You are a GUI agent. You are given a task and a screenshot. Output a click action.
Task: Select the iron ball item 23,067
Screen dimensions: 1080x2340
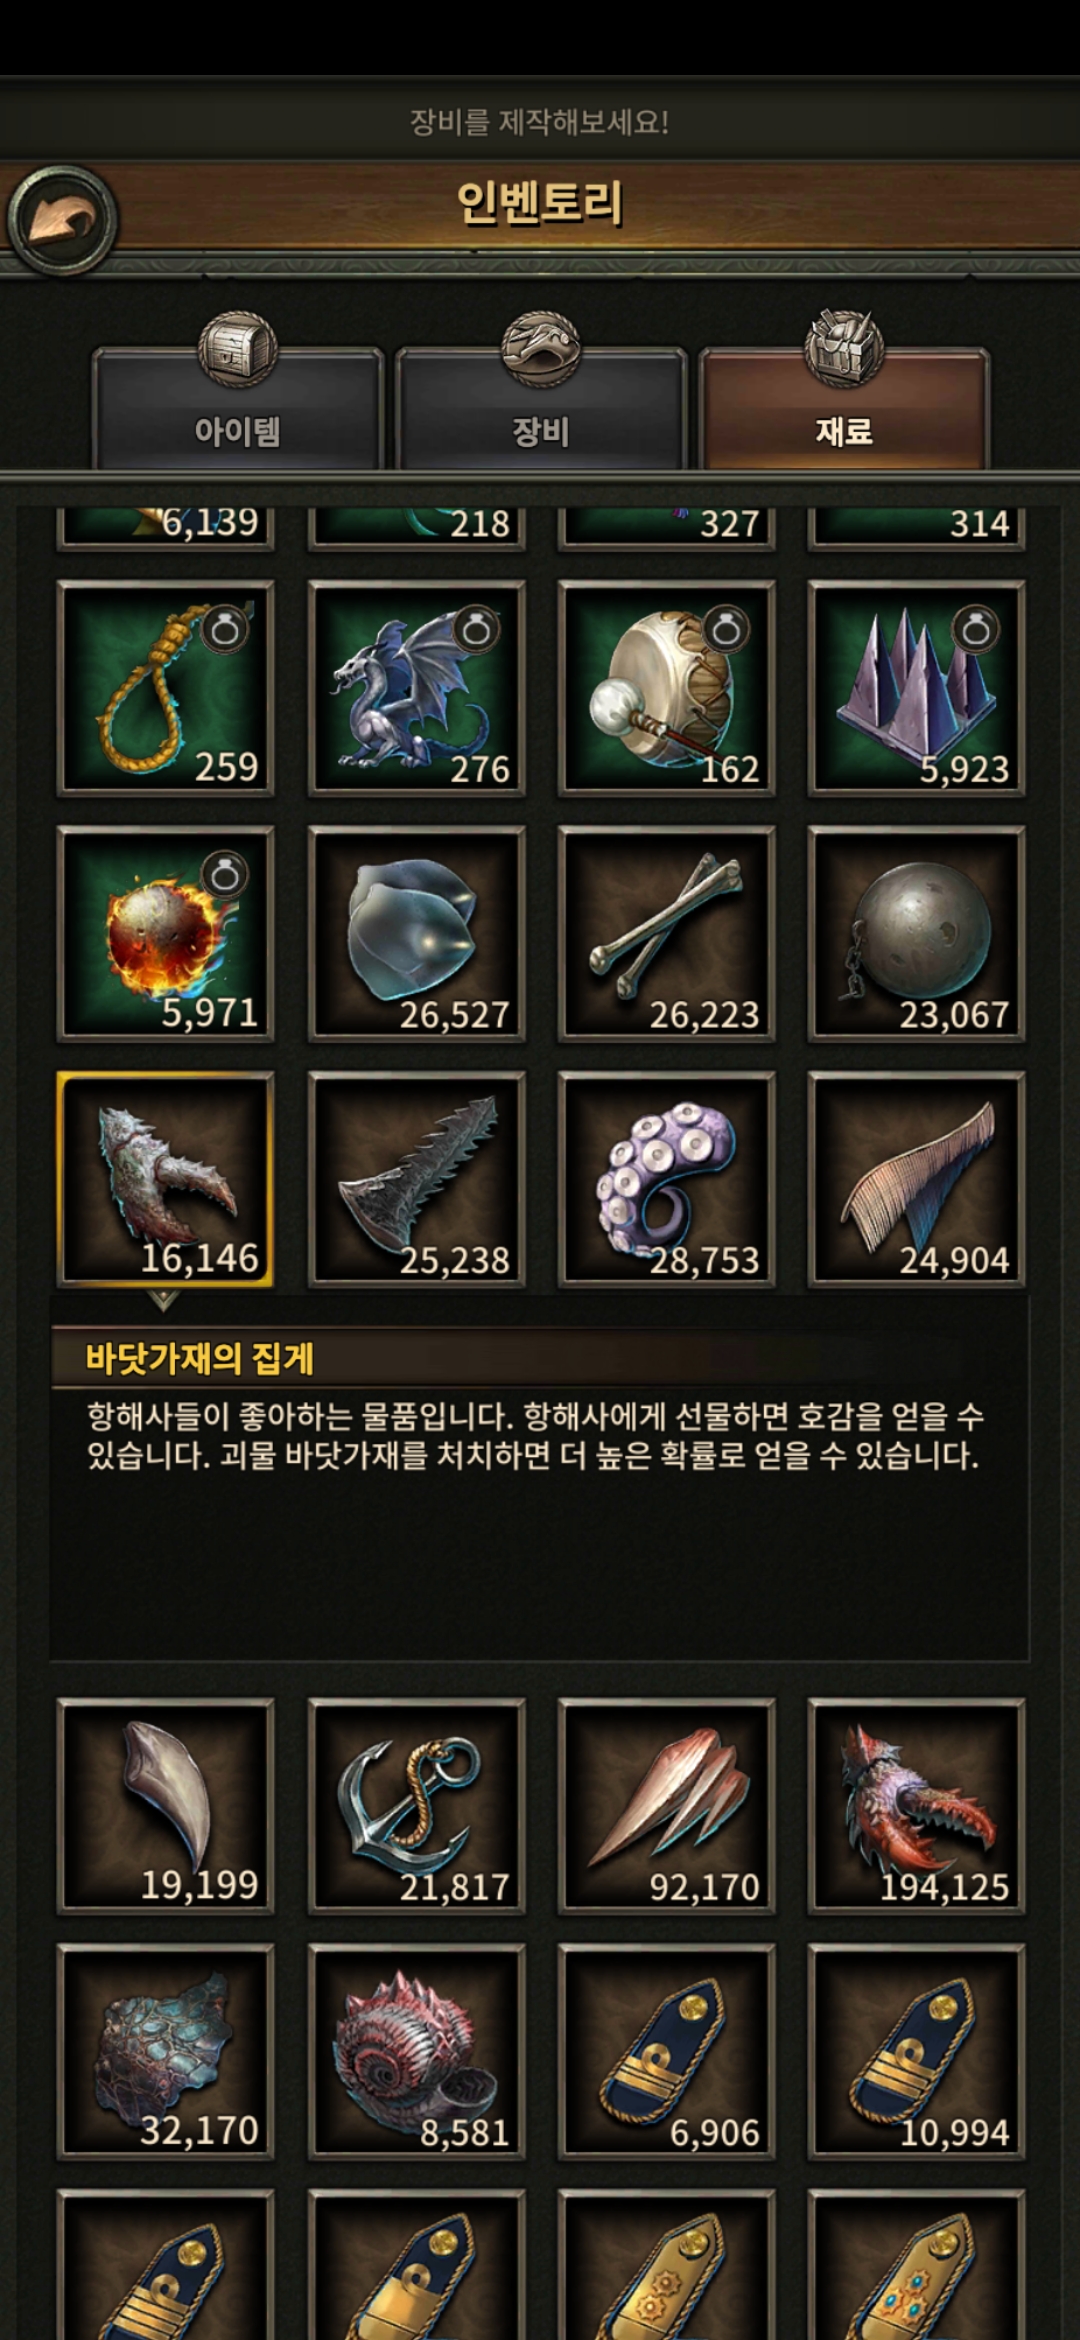pyautogui.click(x=916, y=934)
